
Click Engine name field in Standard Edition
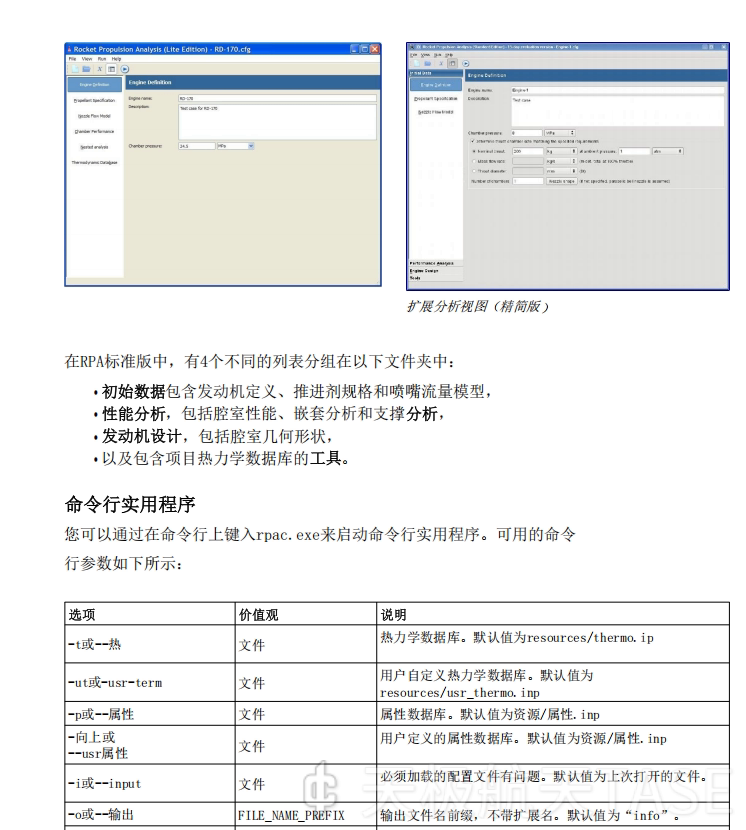(618, 91)
